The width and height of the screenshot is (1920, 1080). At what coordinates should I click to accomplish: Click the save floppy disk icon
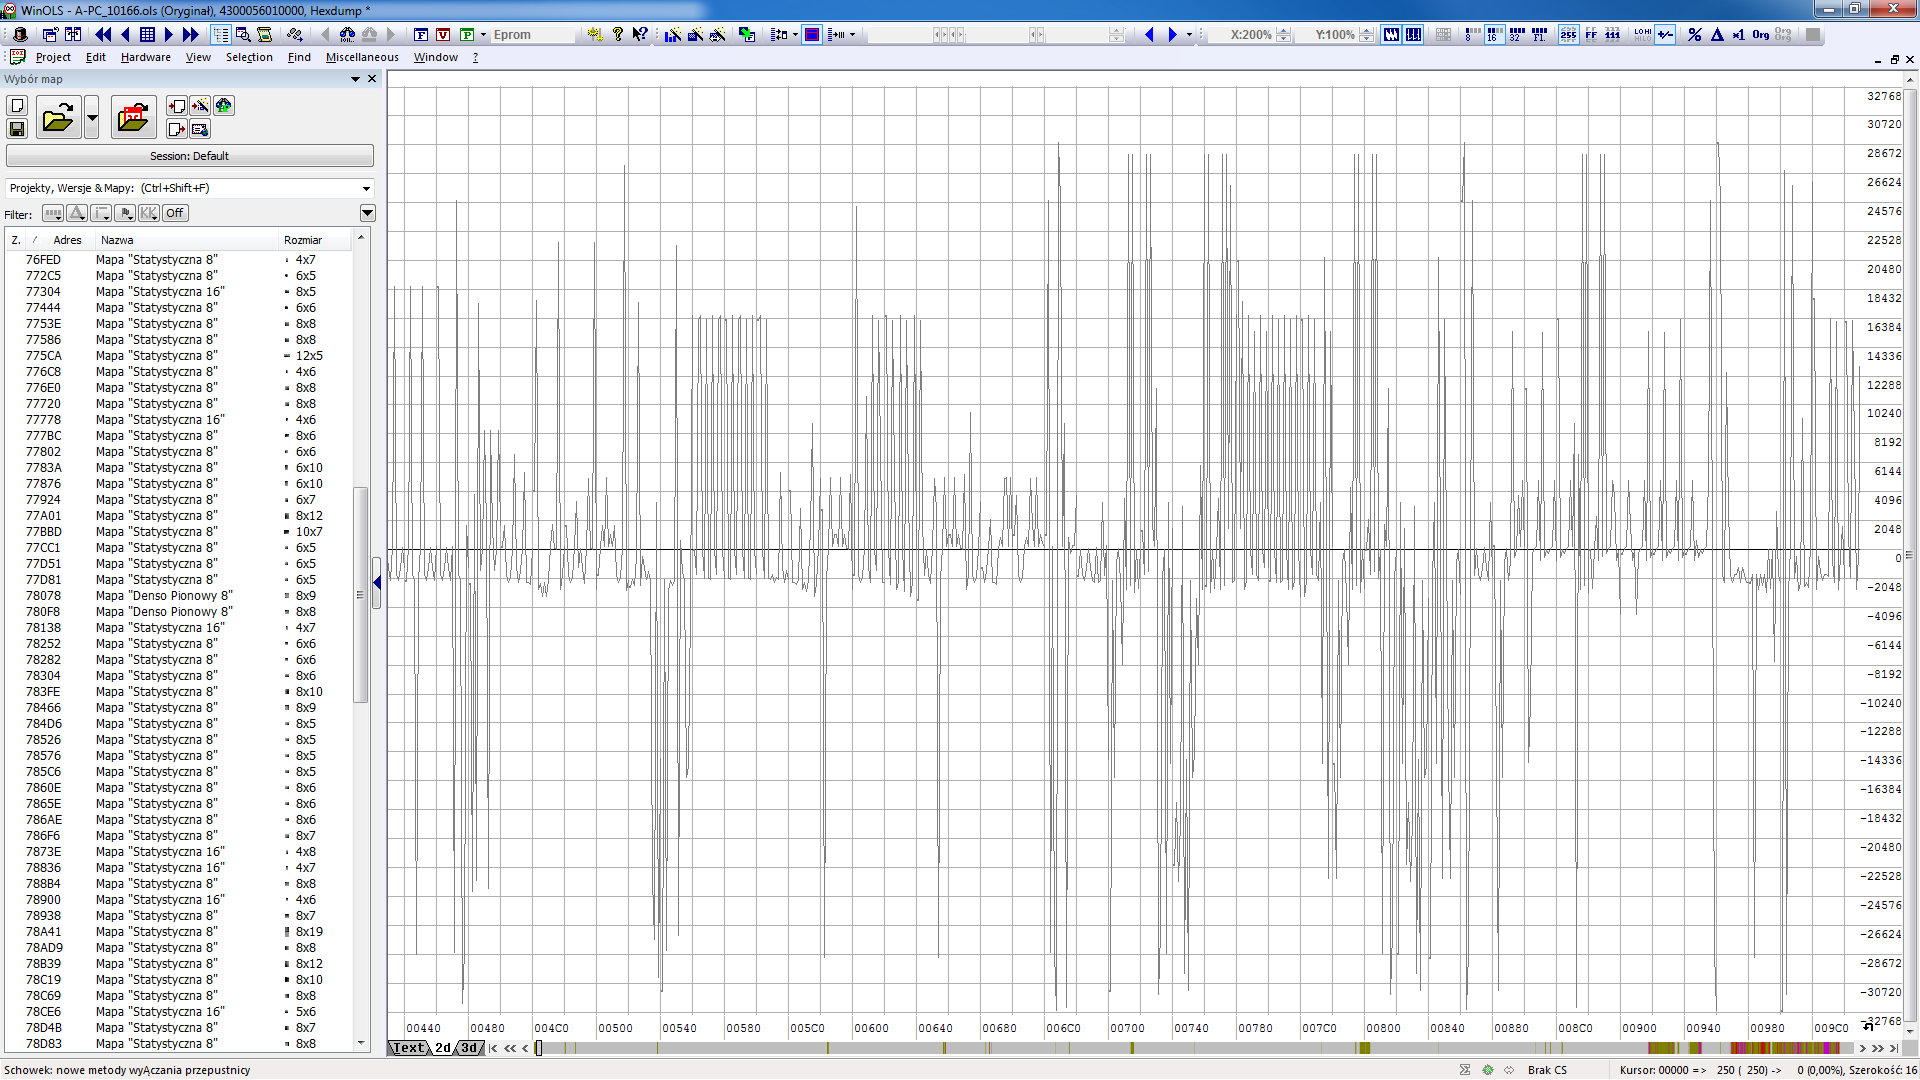point(17,129)
